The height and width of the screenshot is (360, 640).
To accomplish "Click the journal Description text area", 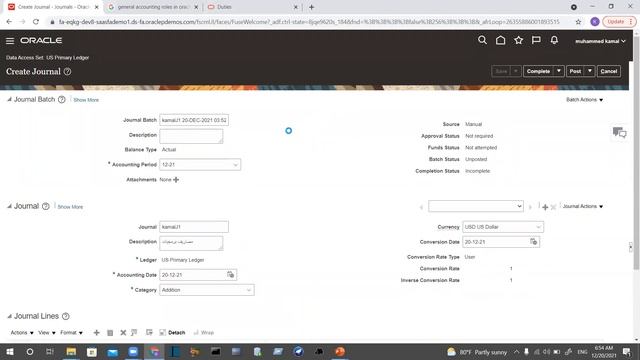I will pos(191,243).
